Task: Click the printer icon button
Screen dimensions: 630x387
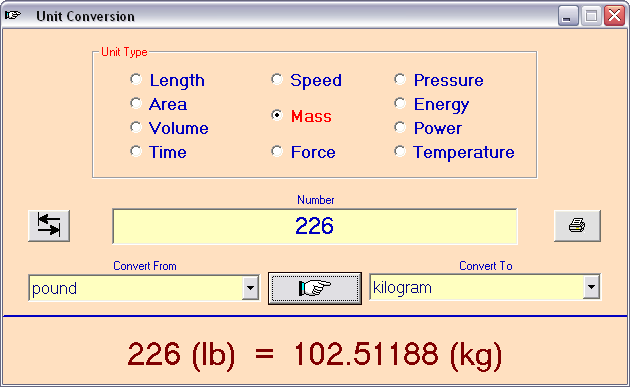Action: point(577,226)
